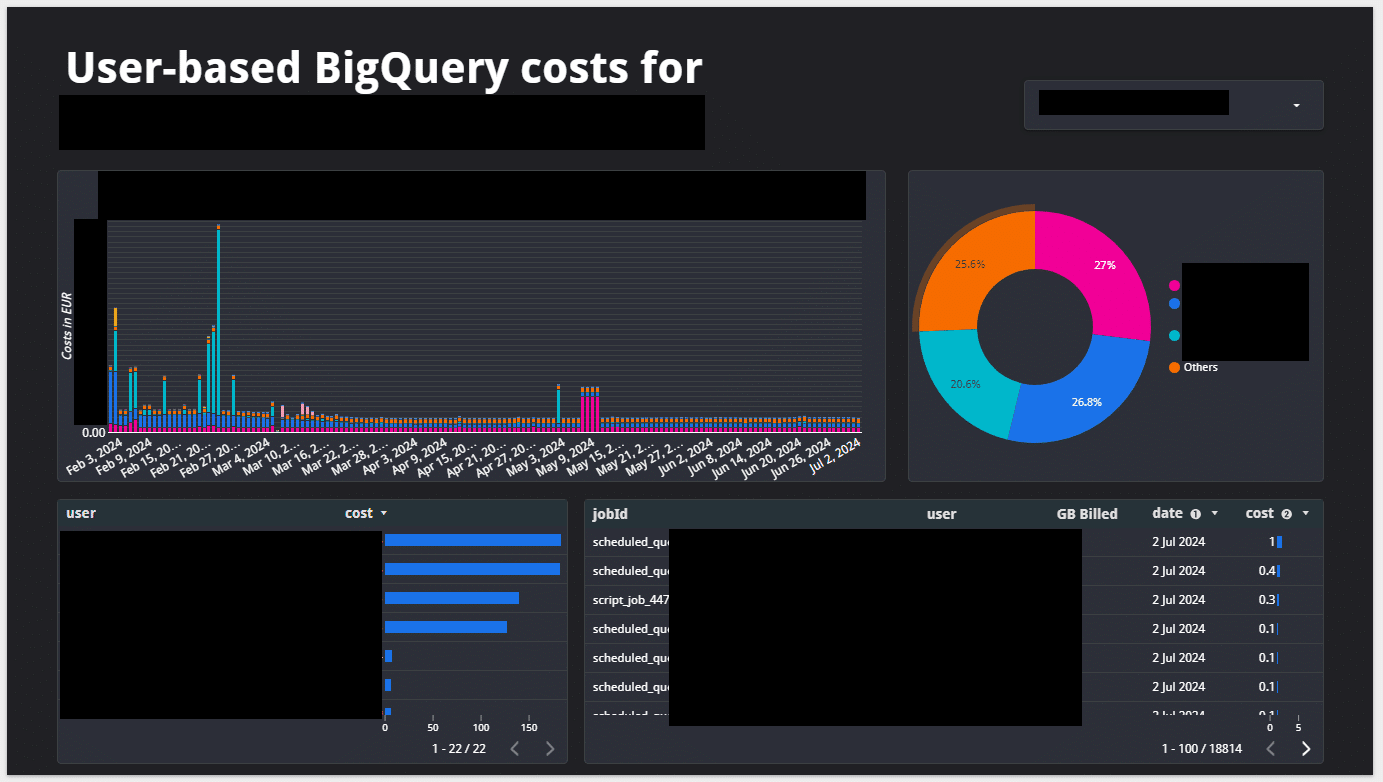Image resolution: width=1383 pixels, height=782 pixels.
Task: Click user column header in jobs table
Action: [x=941, y=514]
